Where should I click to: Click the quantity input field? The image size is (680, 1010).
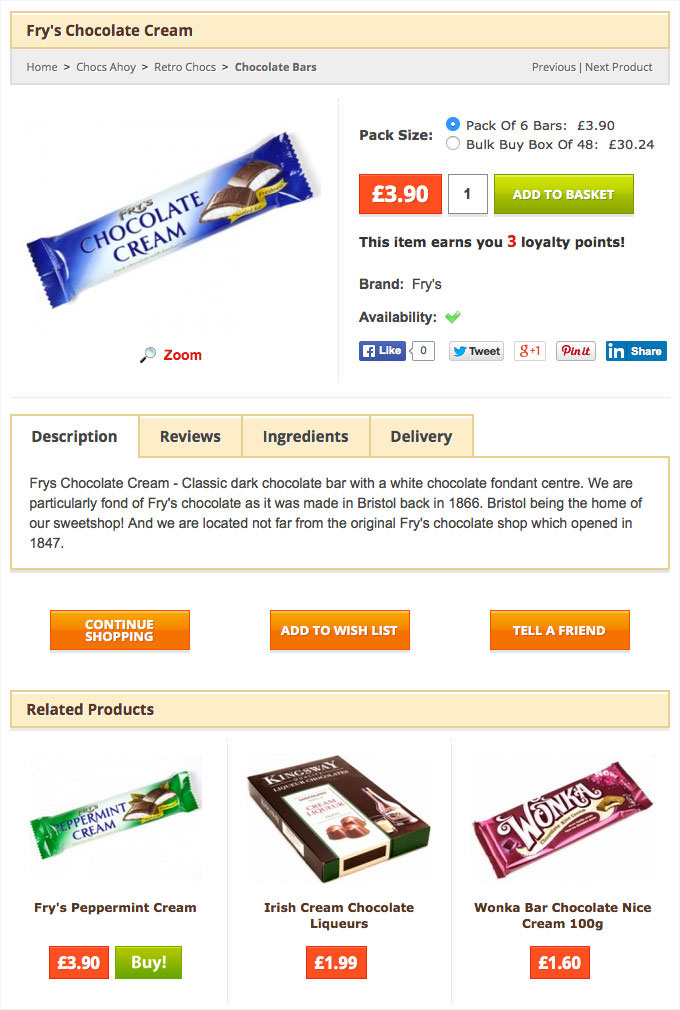(x=468, y=194)
